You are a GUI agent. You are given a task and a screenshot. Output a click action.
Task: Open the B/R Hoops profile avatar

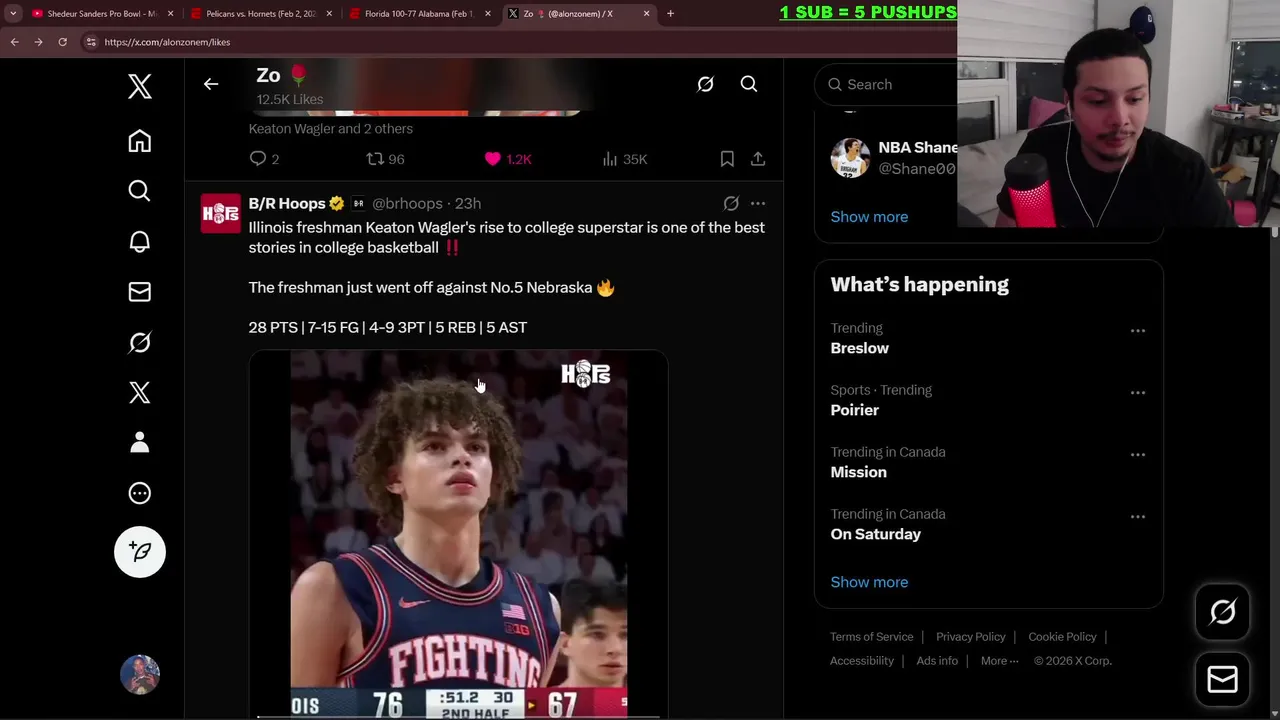(x=221, y=213)
